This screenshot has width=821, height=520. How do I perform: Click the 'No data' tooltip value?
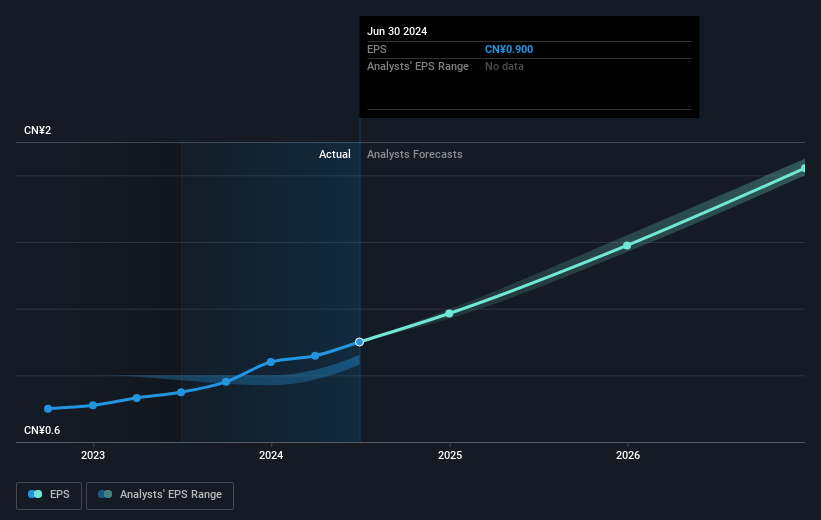pos(504,67)
